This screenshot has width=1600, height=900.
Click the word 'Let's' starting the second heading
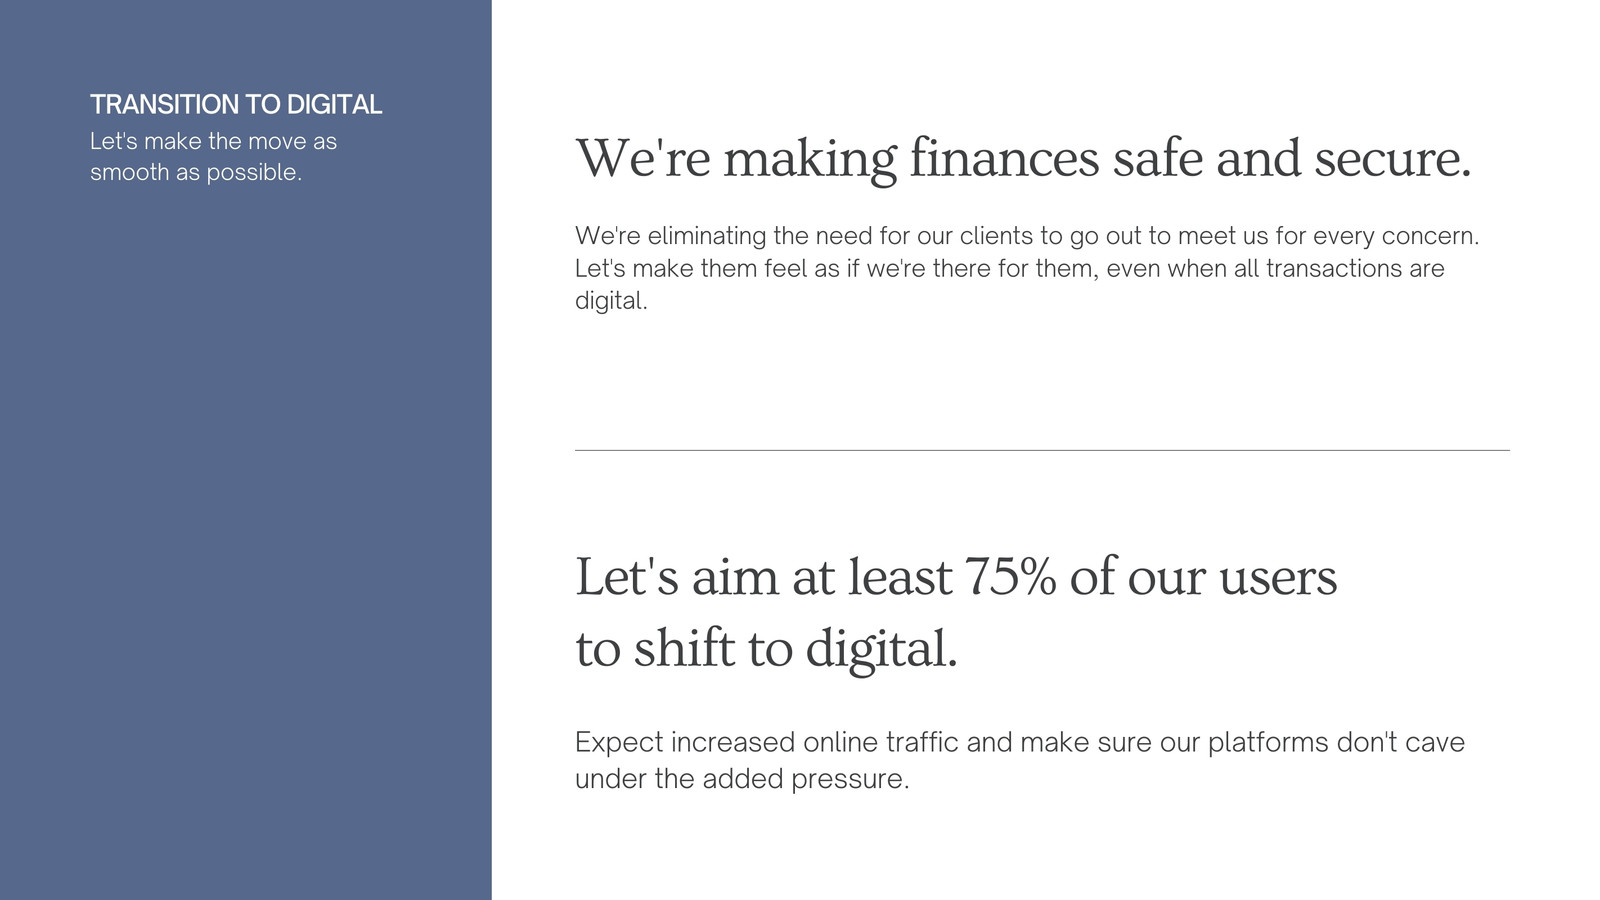[627, 577]
